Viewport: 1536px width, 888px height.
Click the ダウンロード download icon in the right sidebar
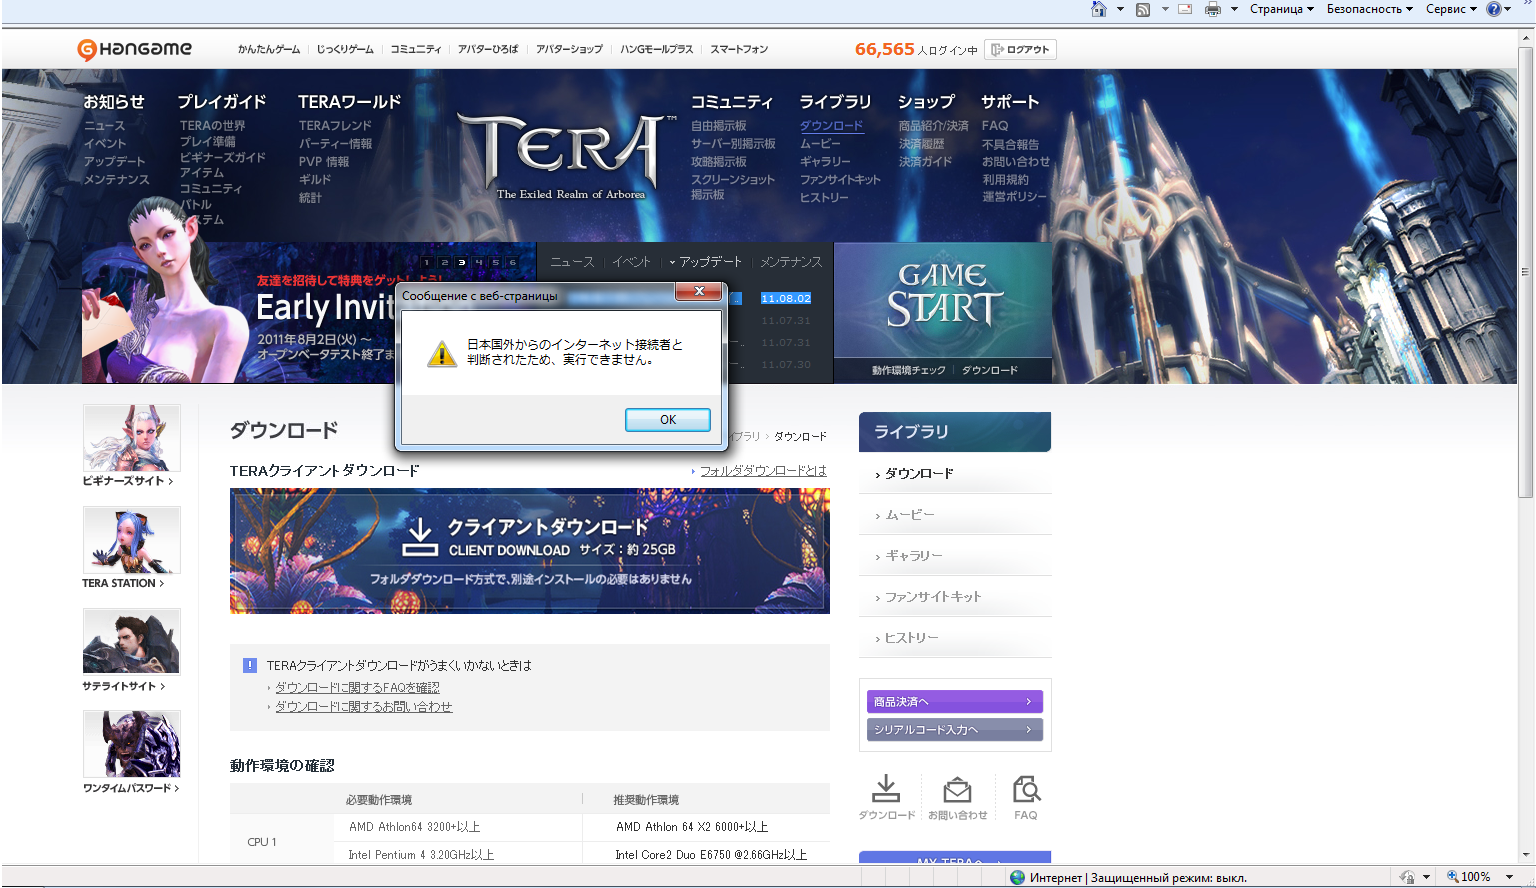tap(886, 789)
